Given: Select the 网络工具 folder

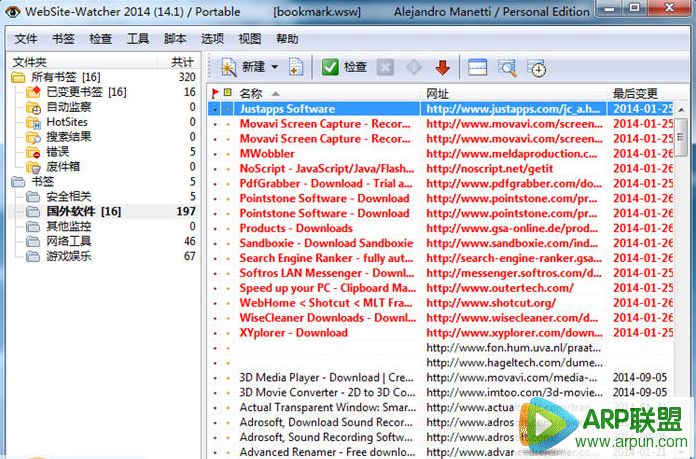Looking at the screenshot, I should [x=68, y=241].
